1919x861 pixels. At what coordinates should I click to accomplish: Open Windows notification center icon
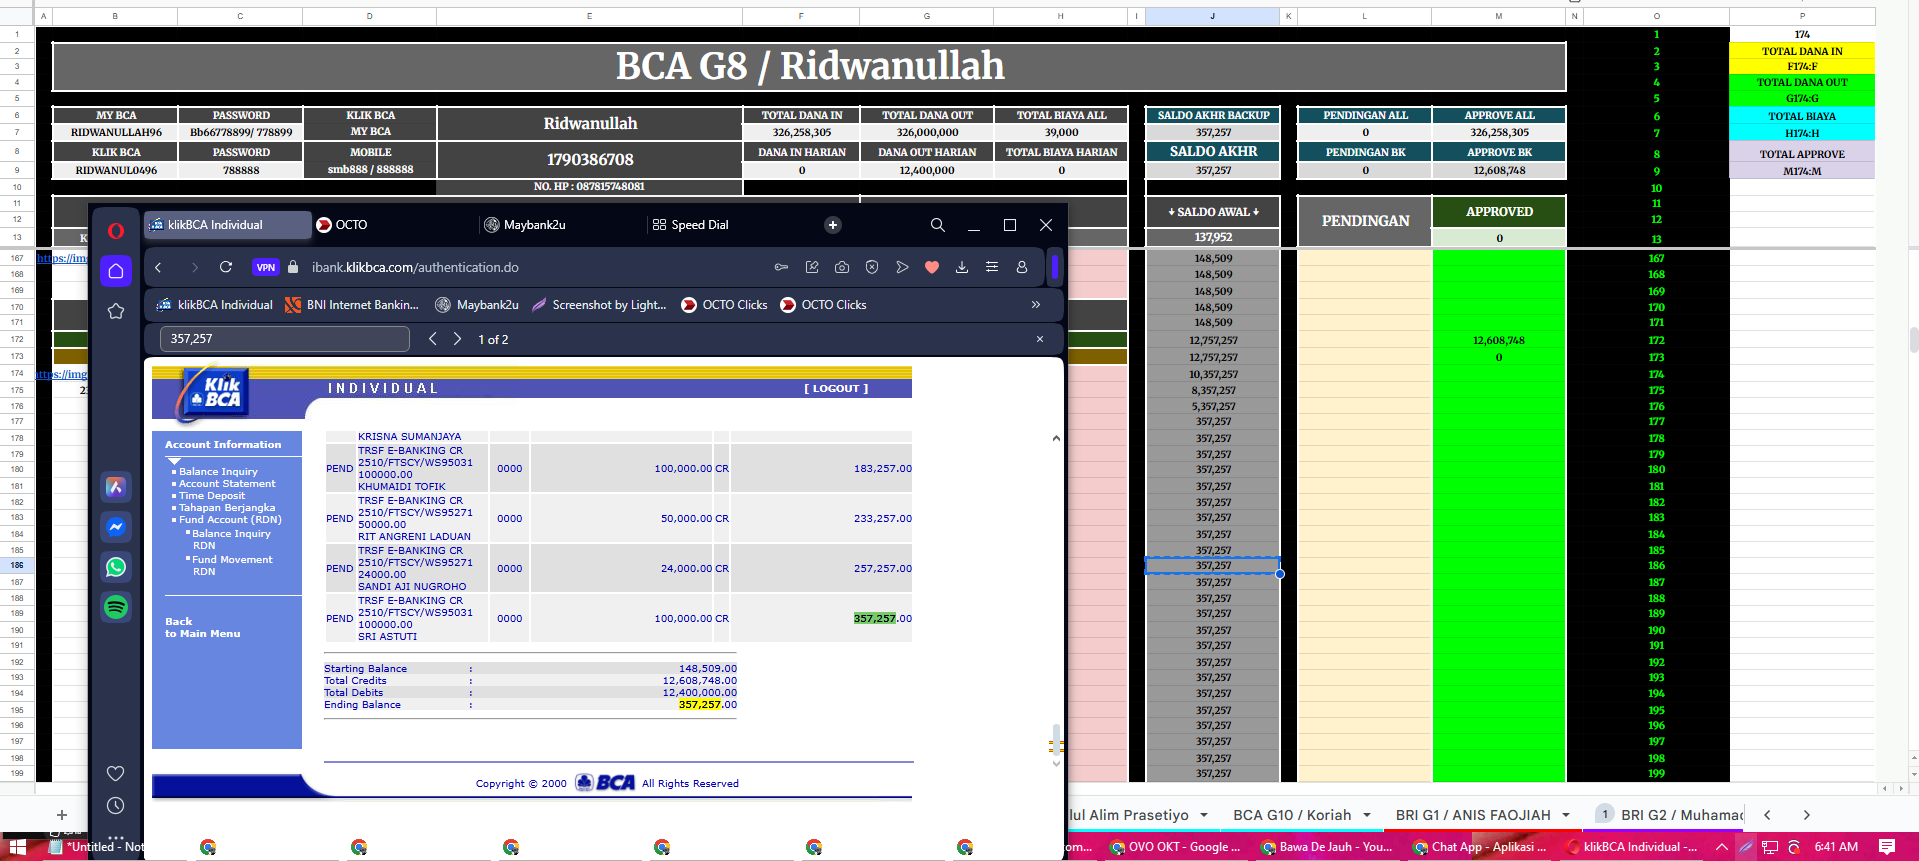point(1887,847)
